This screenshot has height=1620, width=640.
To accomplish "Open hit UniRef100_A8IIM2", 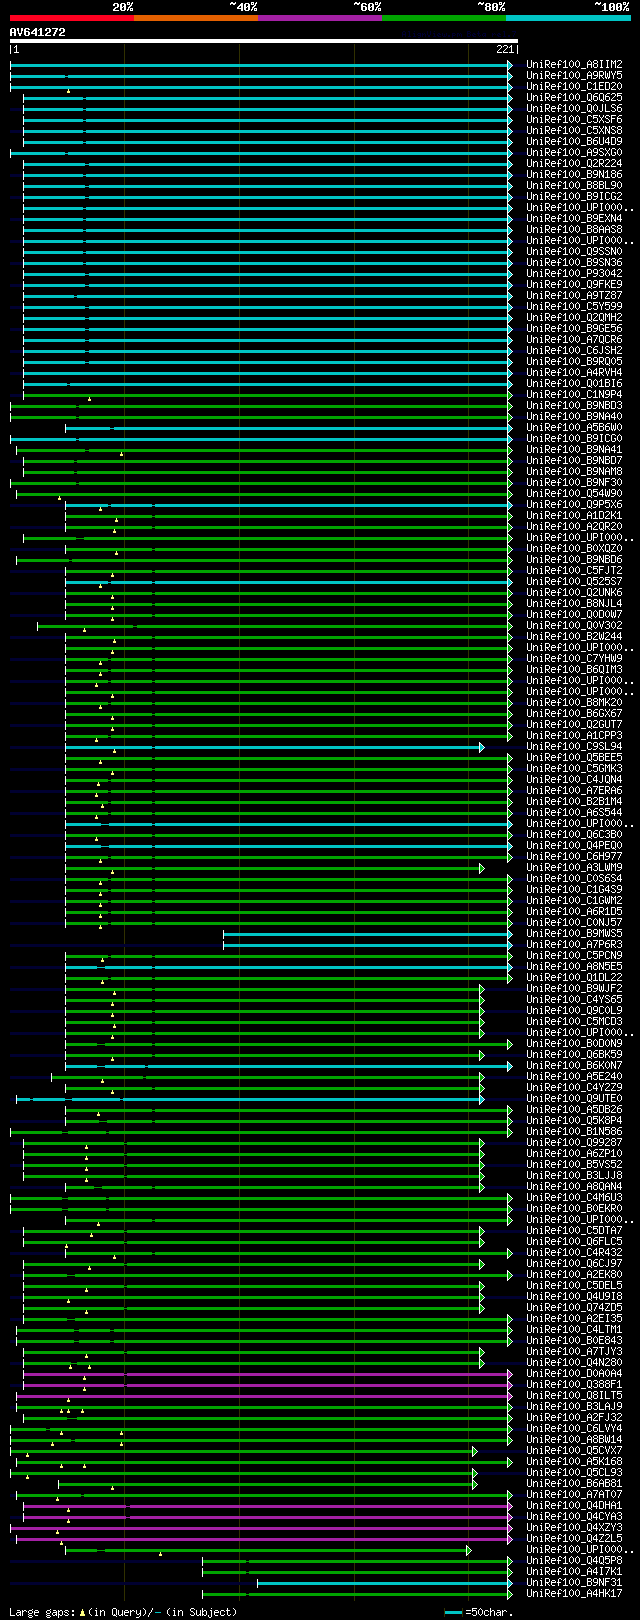I will coord(574,64).
